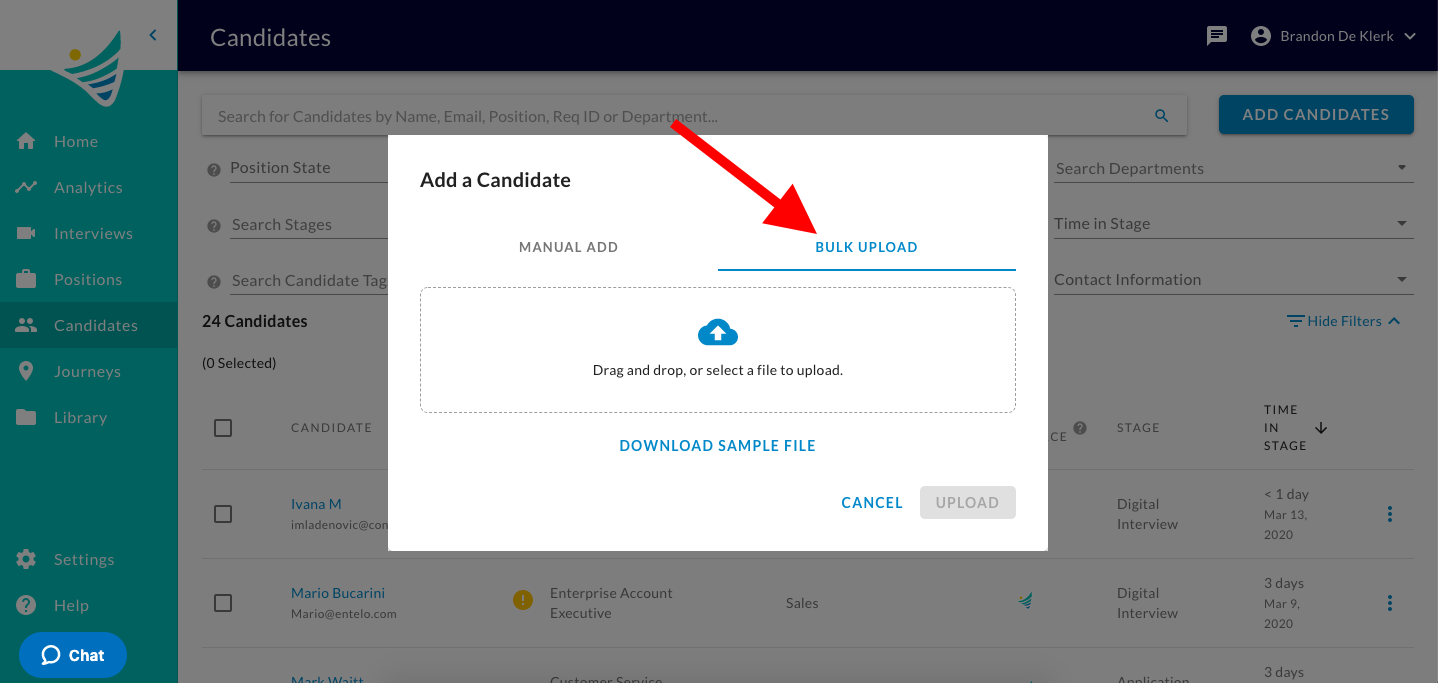The image size is (1438, 683).
Task: Collapse filters with Hide Filters
Action: click(1344, 321)
